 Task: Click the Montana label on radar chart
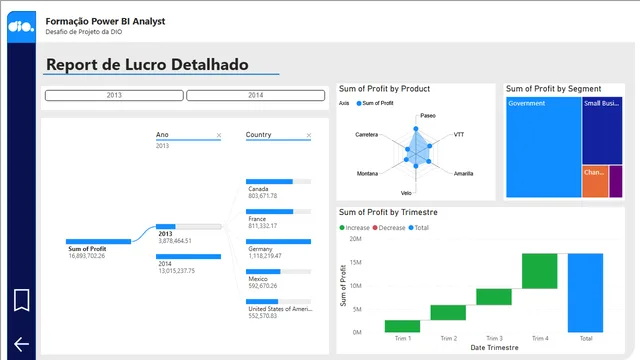pos(367,173)
